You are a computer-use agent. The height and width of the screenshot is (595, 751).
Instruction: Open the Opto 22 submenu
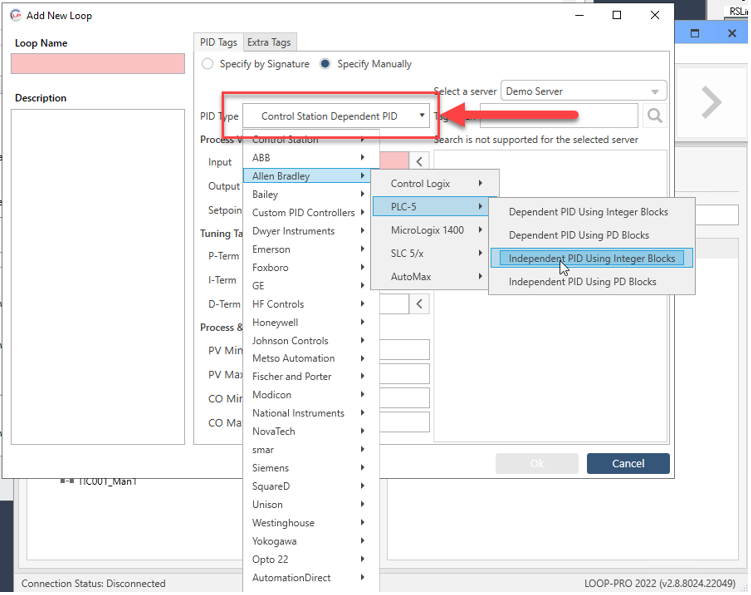click(x=309, y=559)
